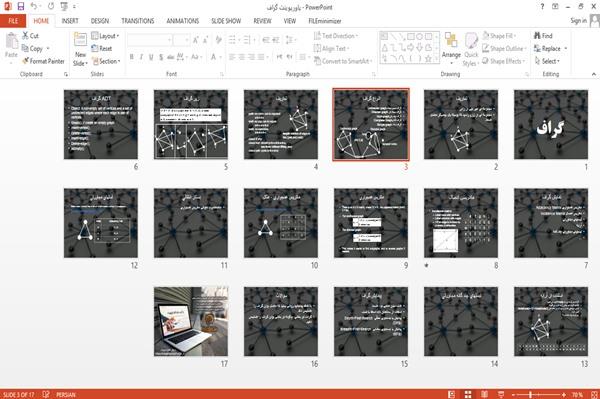Switch to Normal view icon in status bar
600x399 pixels.
click(x=452, y=394)
